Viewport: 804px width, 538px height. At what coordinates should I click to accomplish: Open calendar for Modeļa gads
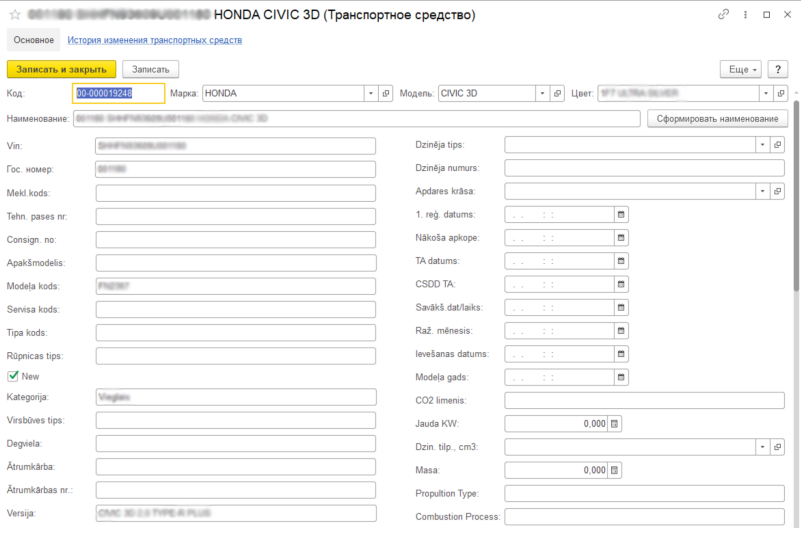click(621, 377)
